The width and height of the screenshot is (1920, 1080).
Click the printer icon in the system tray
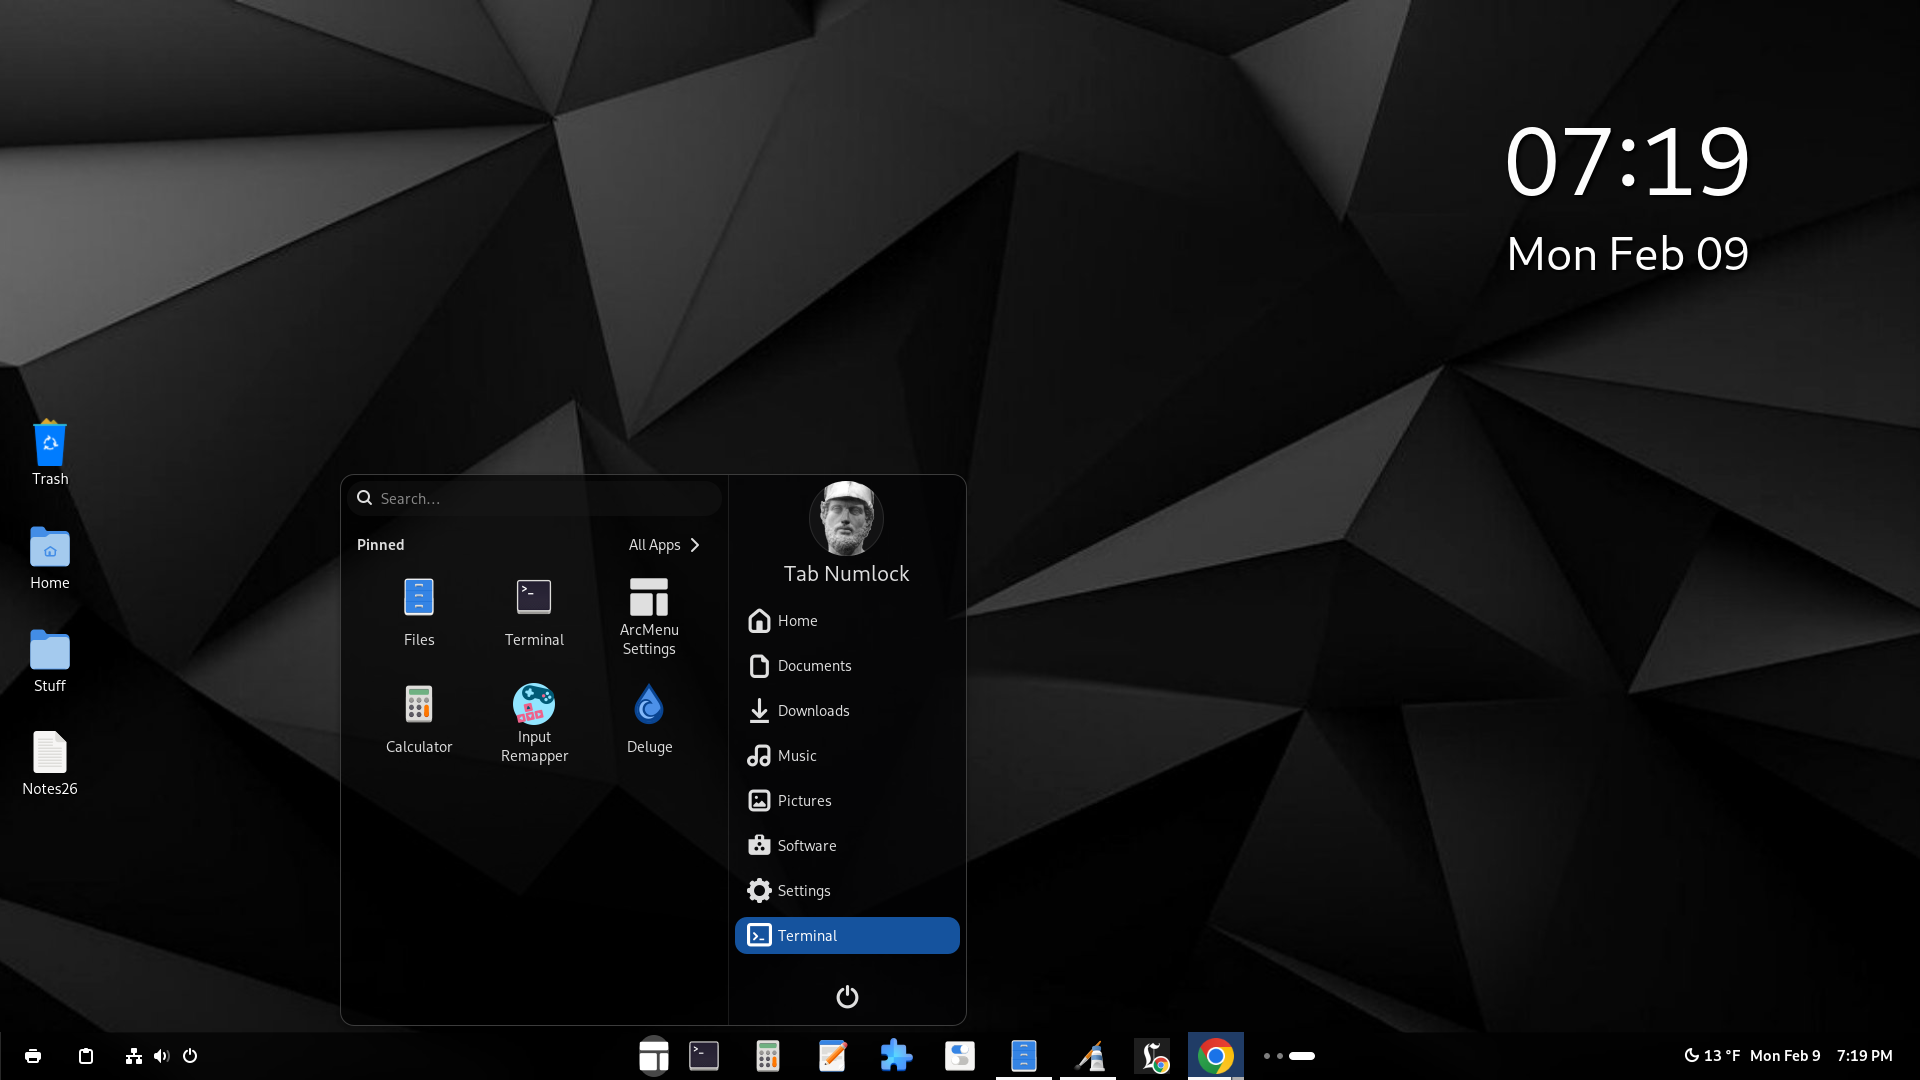pos(33,1056)
